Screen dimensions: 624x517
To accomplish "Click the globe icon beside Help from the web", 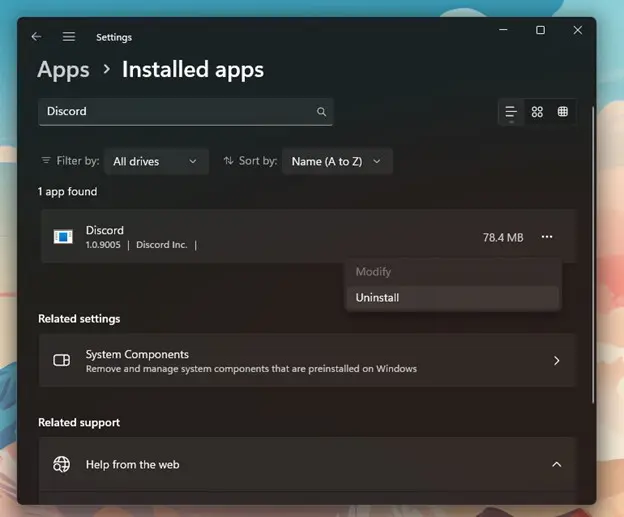I will click(x=61, y=464).
